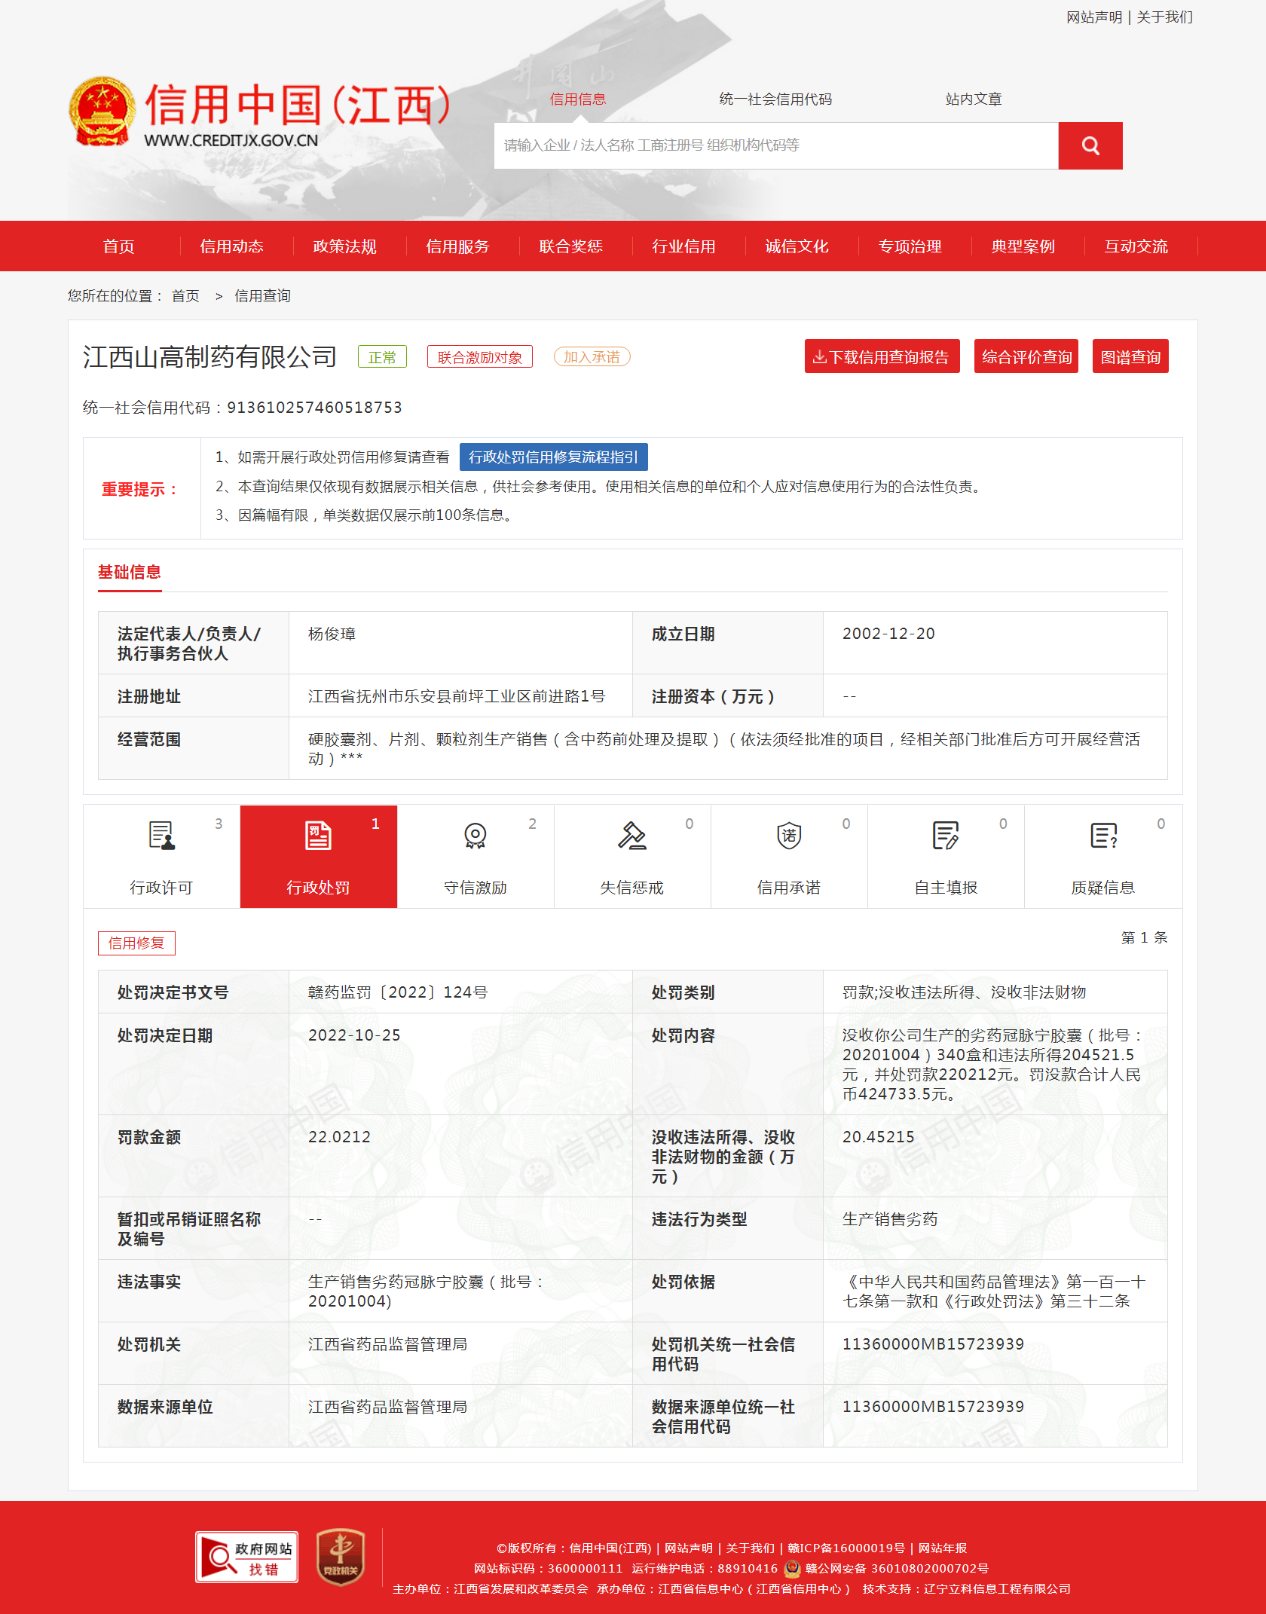Click the establishment date 2002-12-20

point(888,634)
